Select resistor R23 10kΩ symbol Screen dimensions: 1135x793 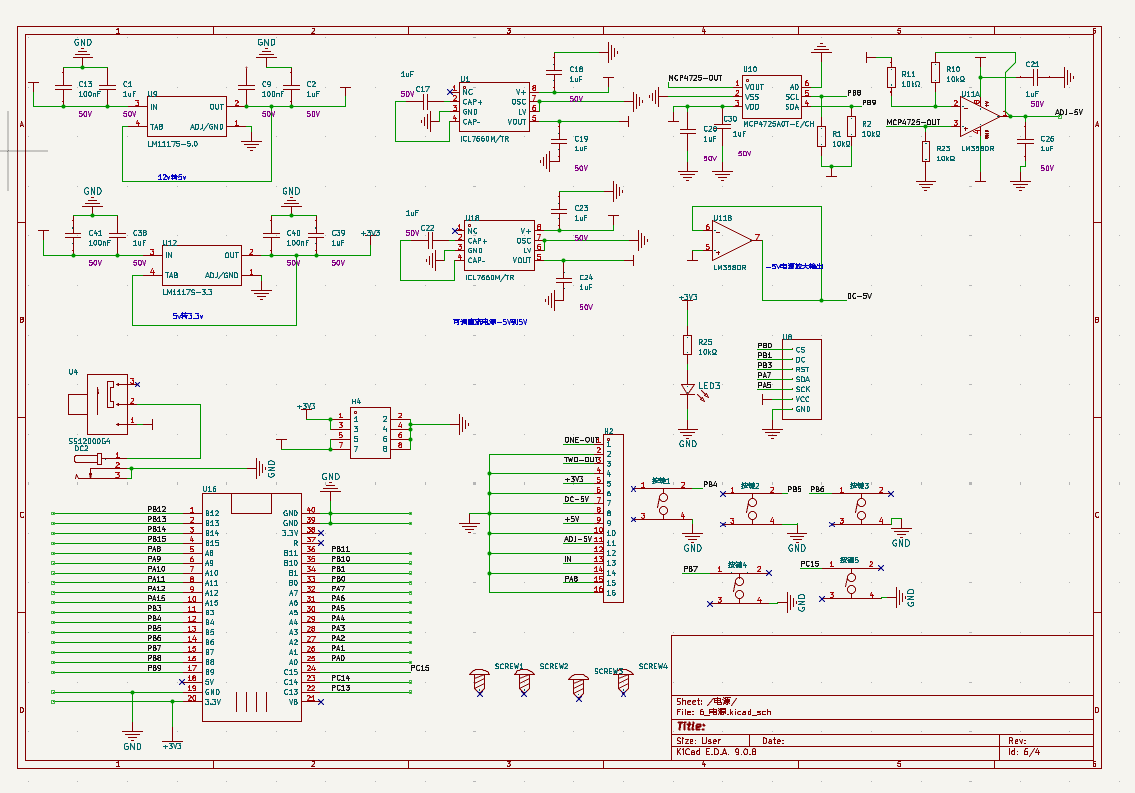(x=926, y=152)
